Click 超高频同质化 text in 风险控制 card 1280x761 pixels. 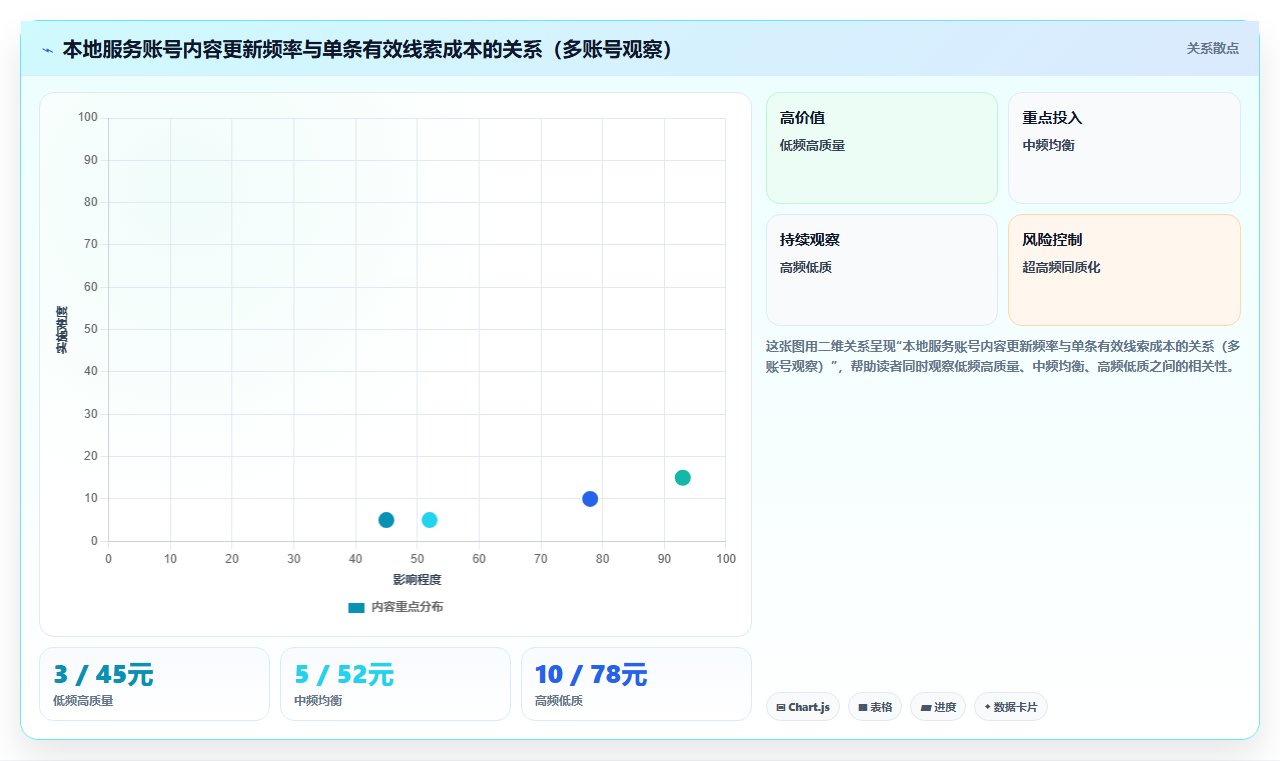[1061, 268]
